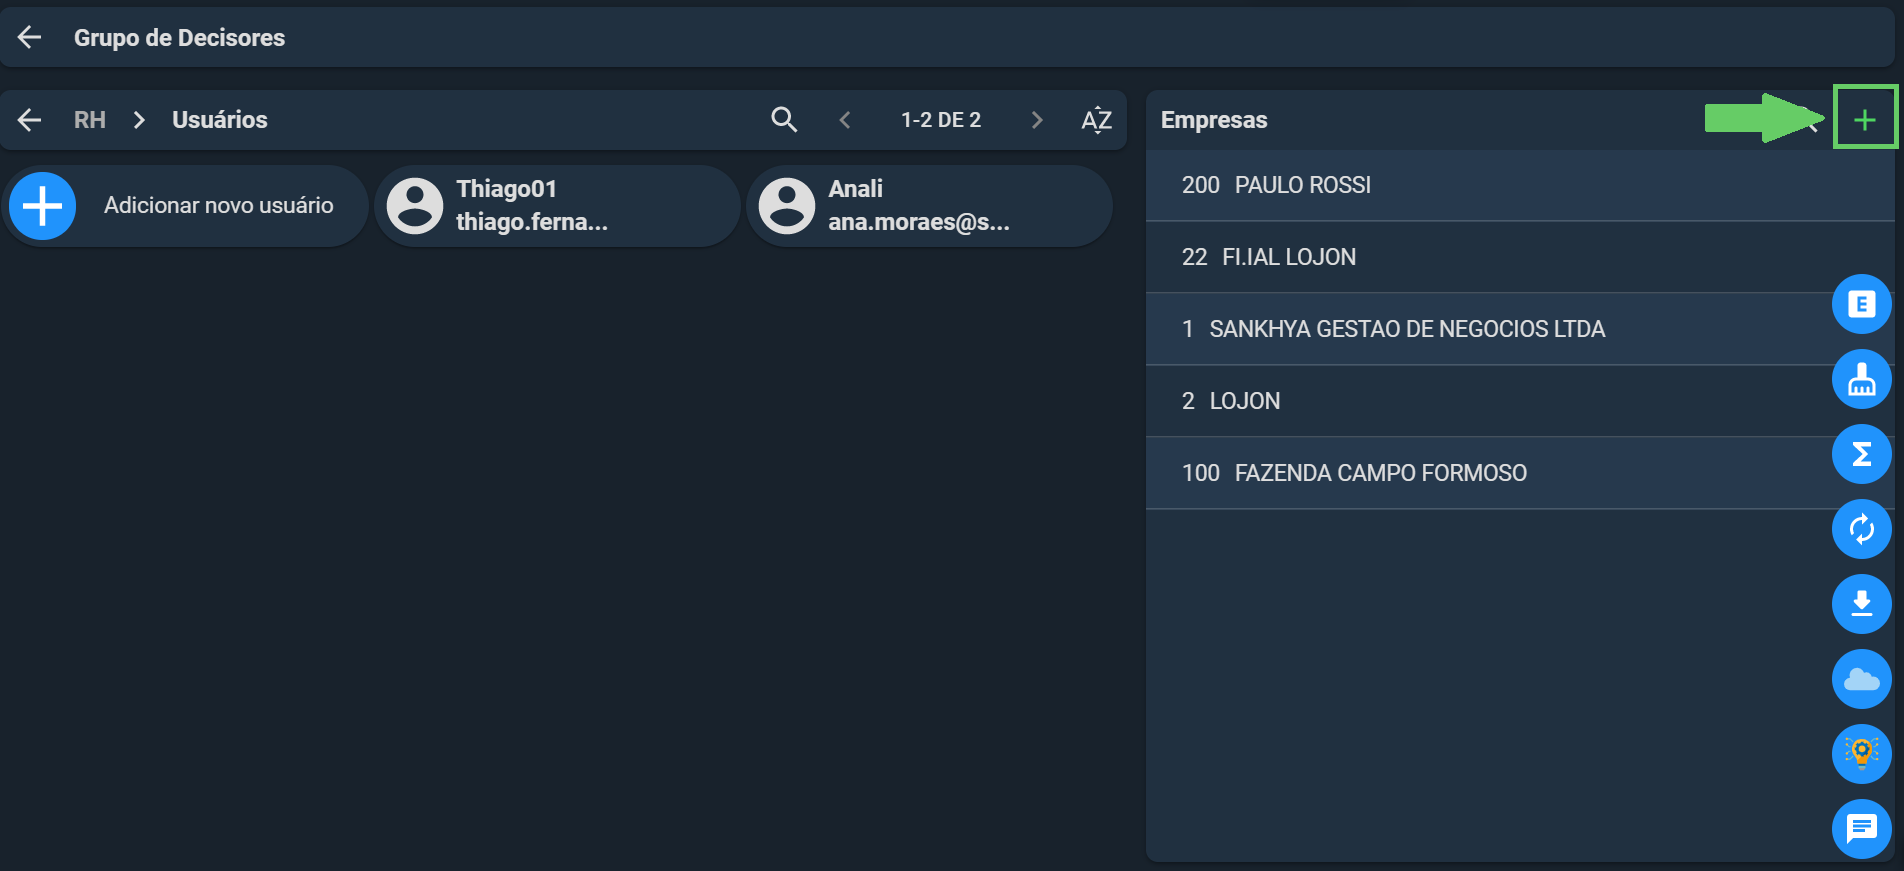The image size is (1904, 871).
Task: Select company 2 LOJON
Action: pyautogui.click(x=1520, y=401)
